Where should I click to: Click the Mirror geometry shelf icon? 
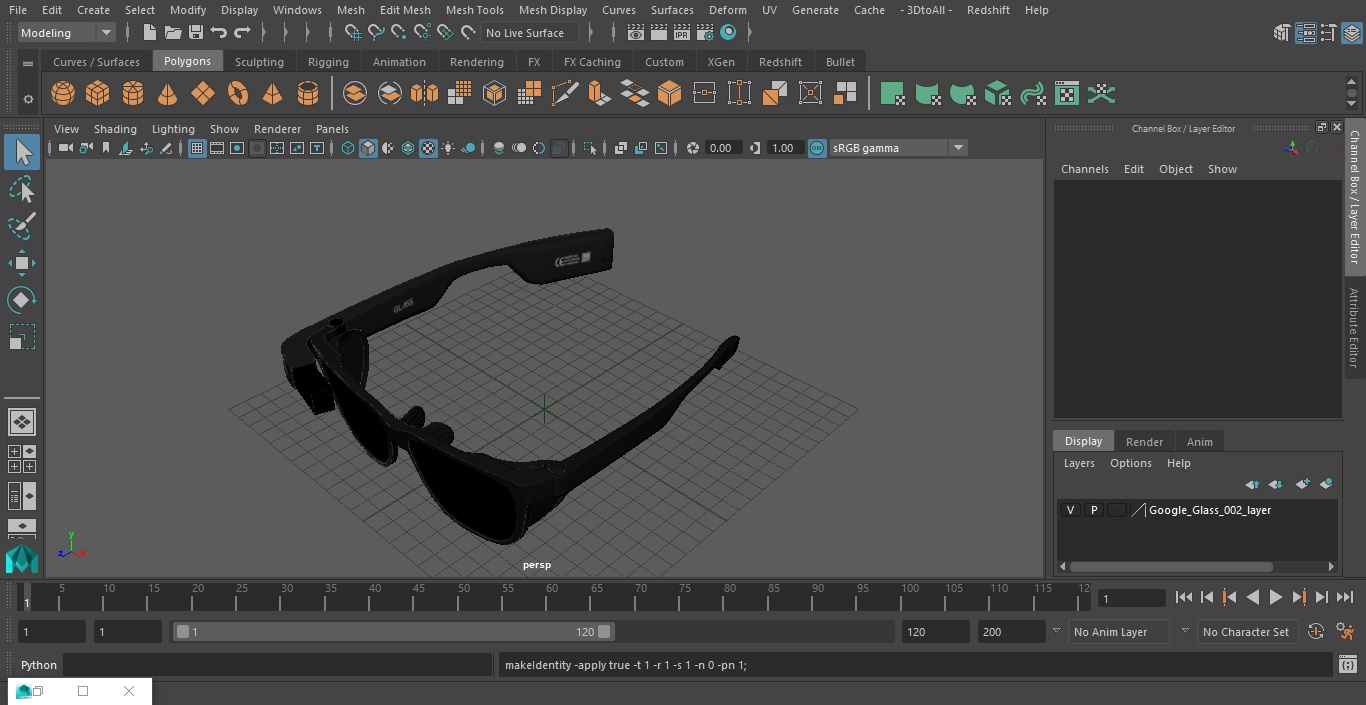[425, 94]
